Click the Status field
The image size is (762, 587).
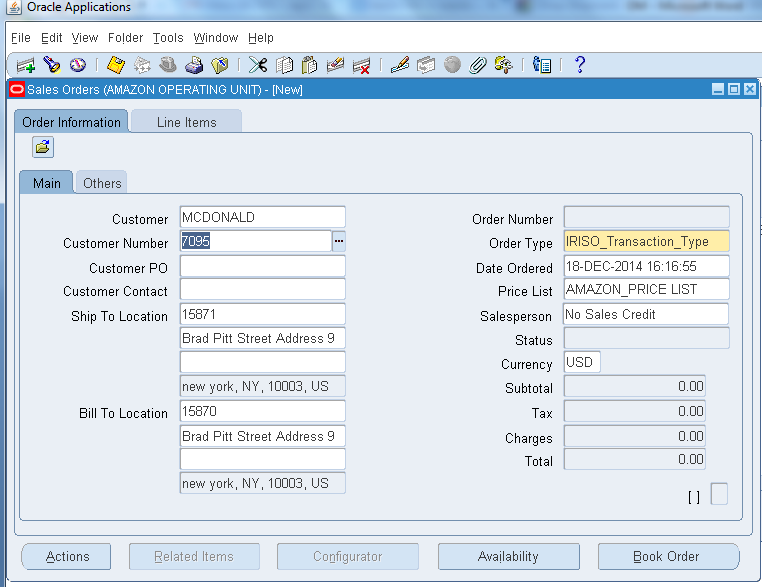coord(646,338)
